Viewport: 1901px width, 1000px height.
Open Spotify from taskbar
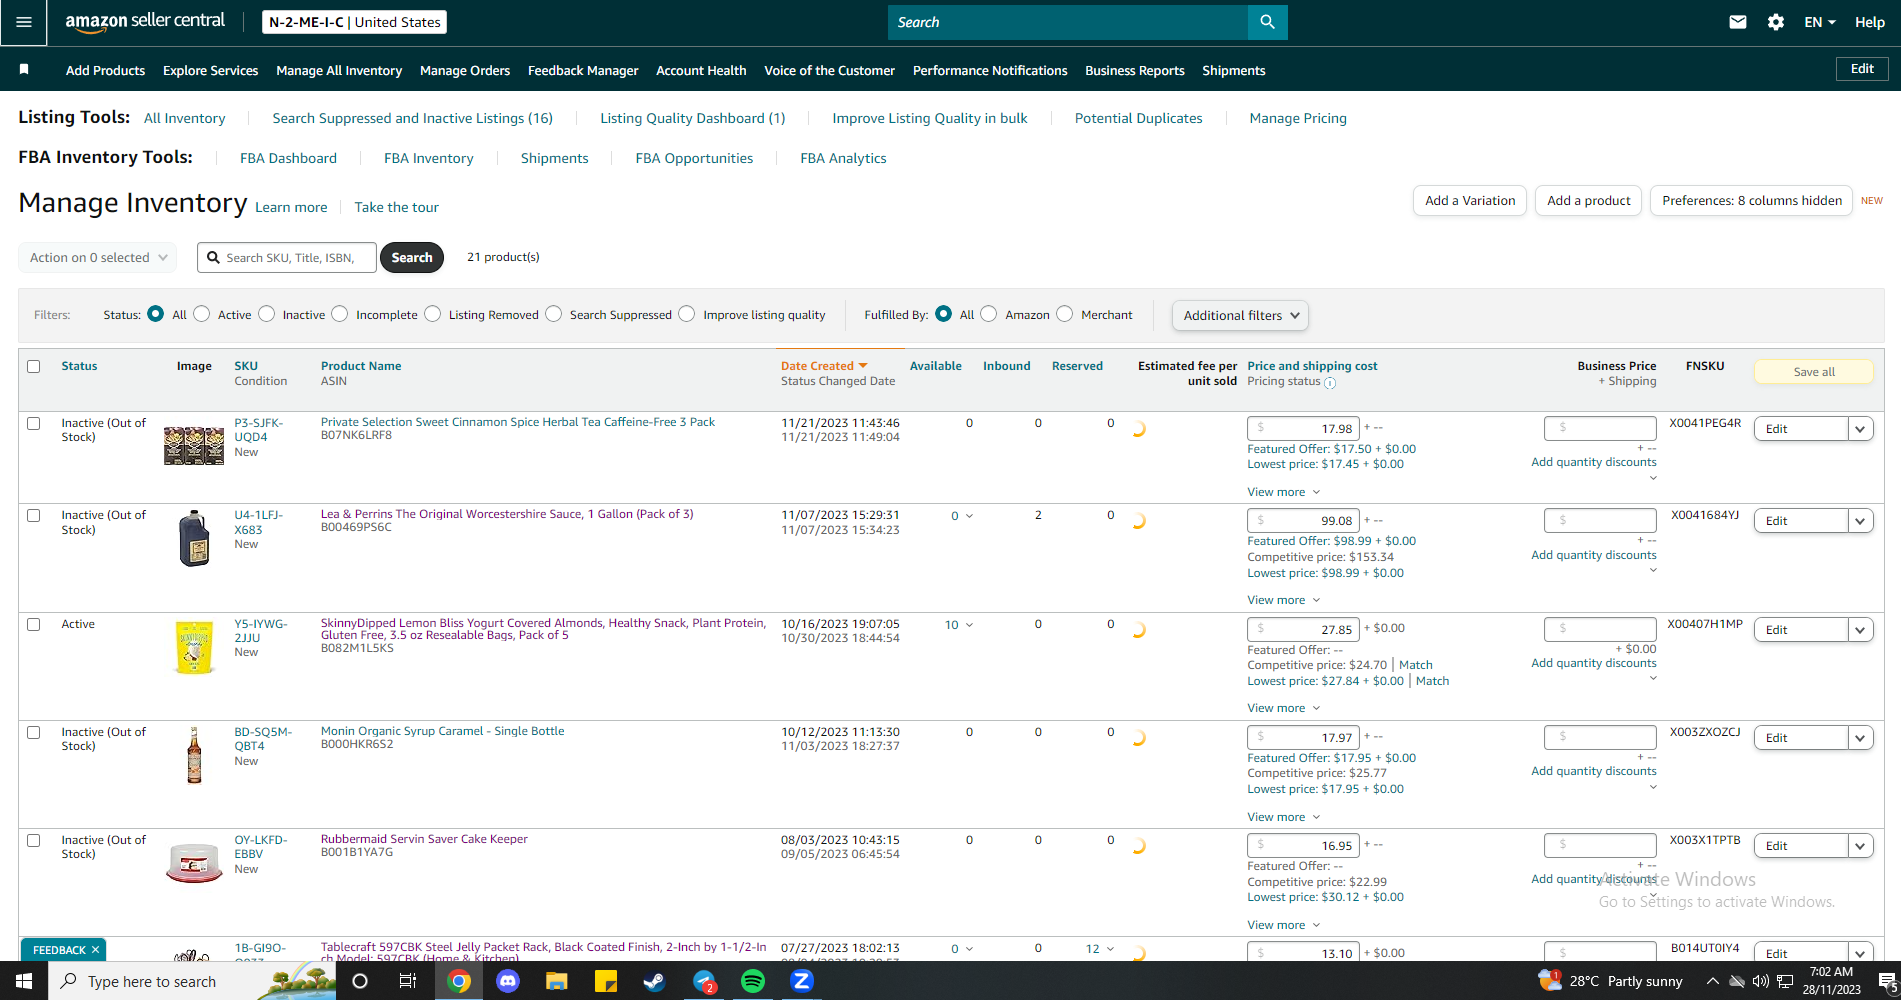point(753,981)
